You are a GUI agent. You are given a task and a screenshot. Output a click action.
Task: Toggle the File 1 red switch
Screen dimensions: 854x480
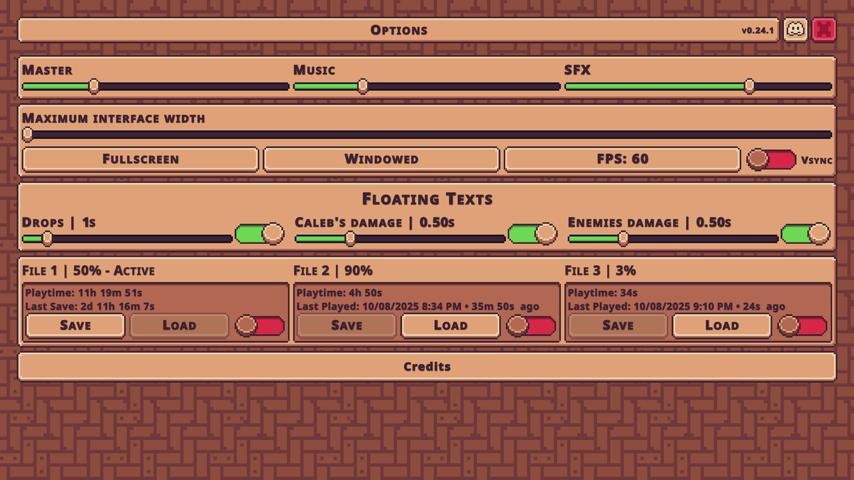point(260,325)
